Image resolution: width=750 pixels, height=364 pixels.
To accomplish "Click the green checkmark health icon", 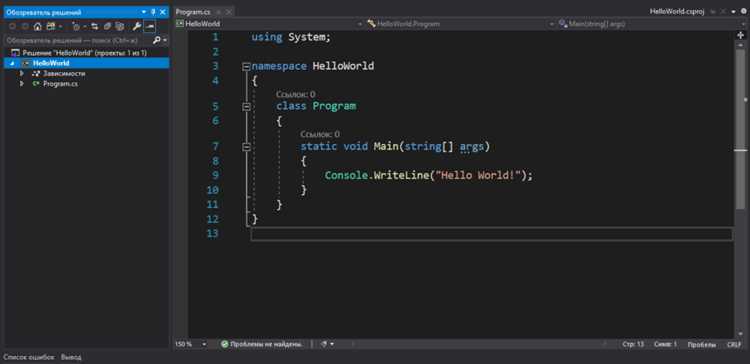I will click(x=224, y=344).
